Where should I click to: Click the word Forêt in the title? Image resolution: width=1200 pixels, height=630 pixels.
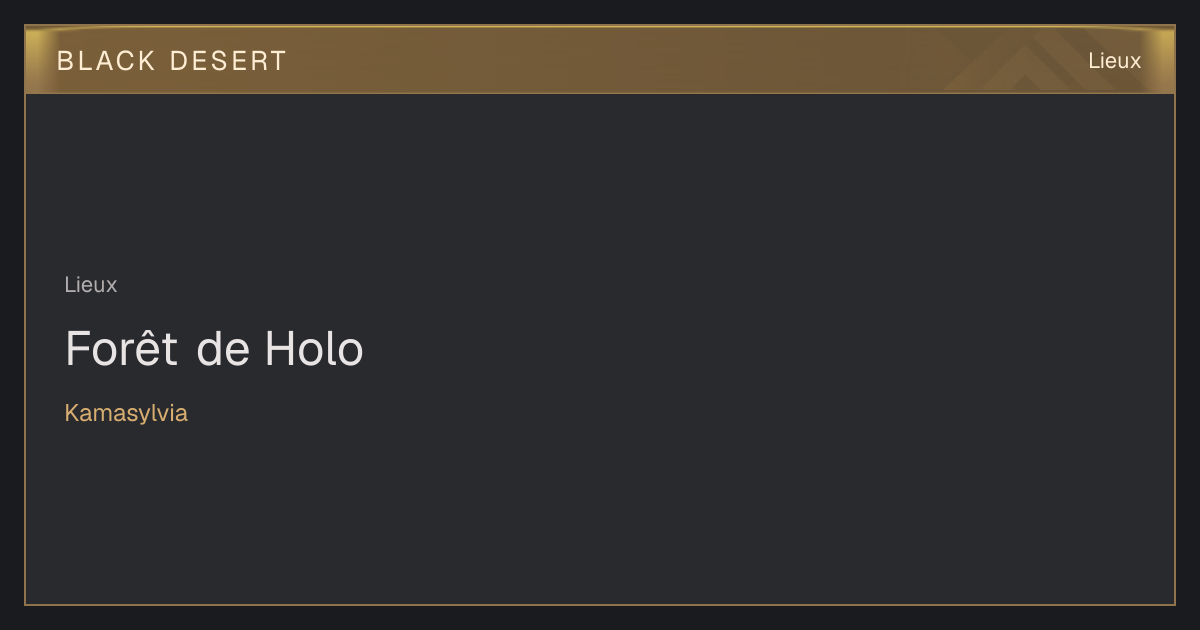[x=122, y=349]
